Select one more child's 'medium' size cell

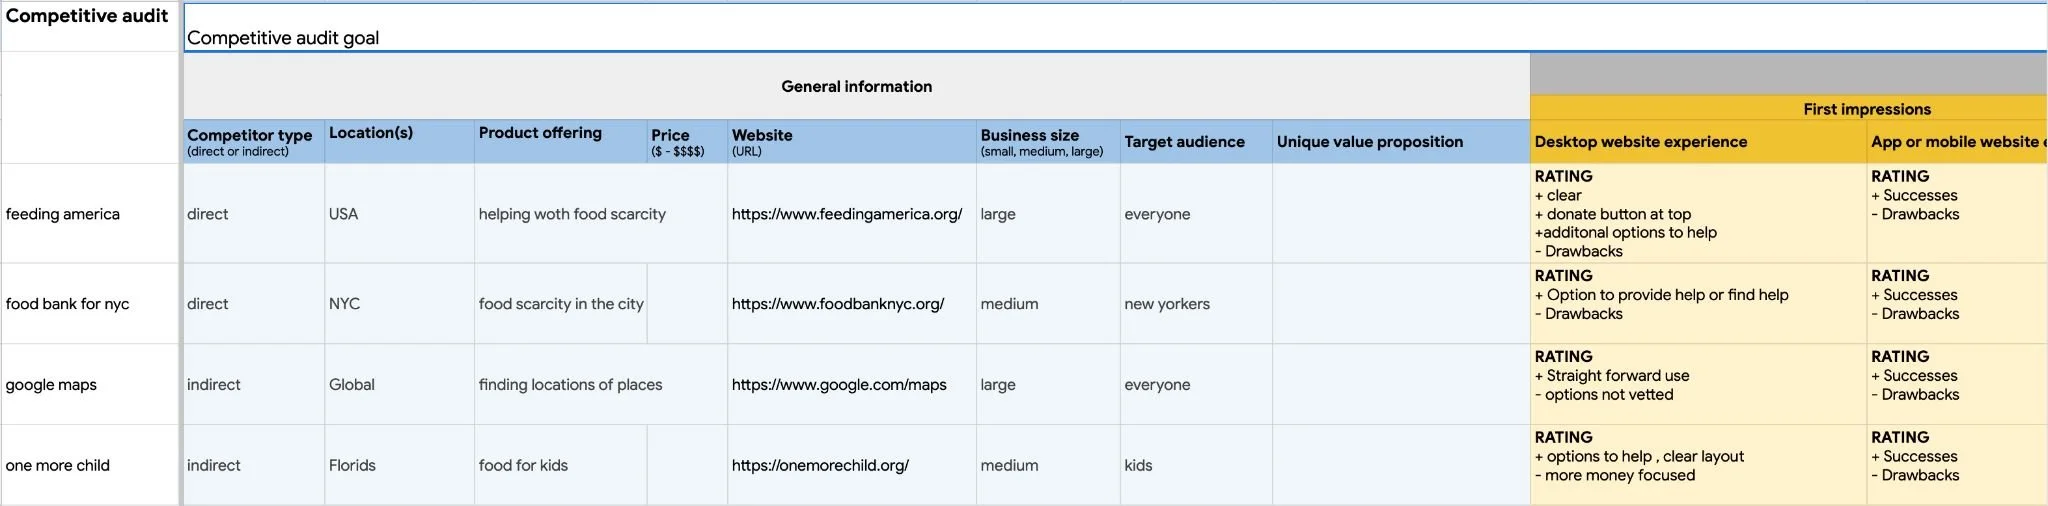[x=1048, y=466]
